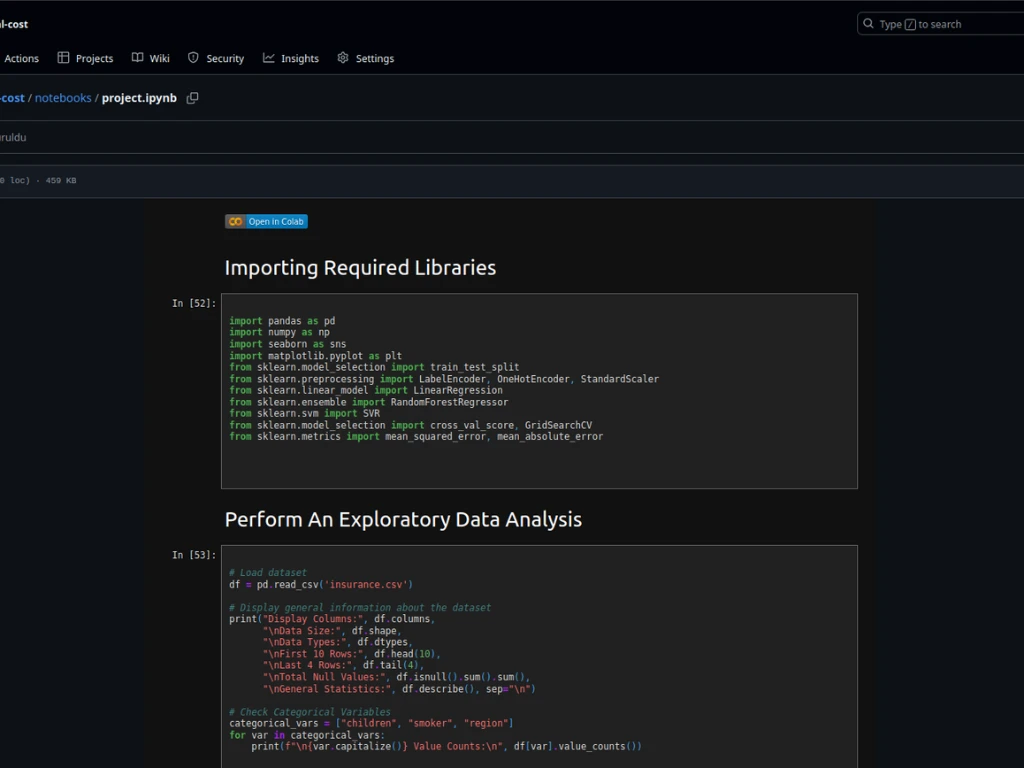Go to the notebooks folder breadcrumb
Viewport: 1024px width, 768px height.
coord(63,98)
